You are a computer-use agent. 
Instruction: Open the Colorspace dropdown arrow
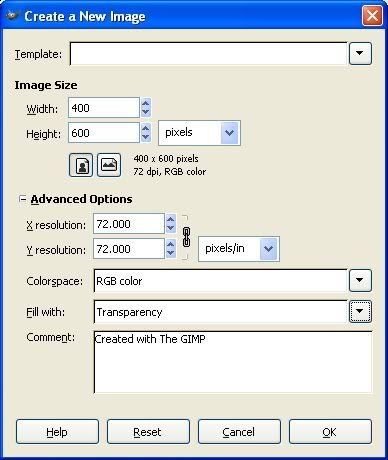tap(360, 280)
